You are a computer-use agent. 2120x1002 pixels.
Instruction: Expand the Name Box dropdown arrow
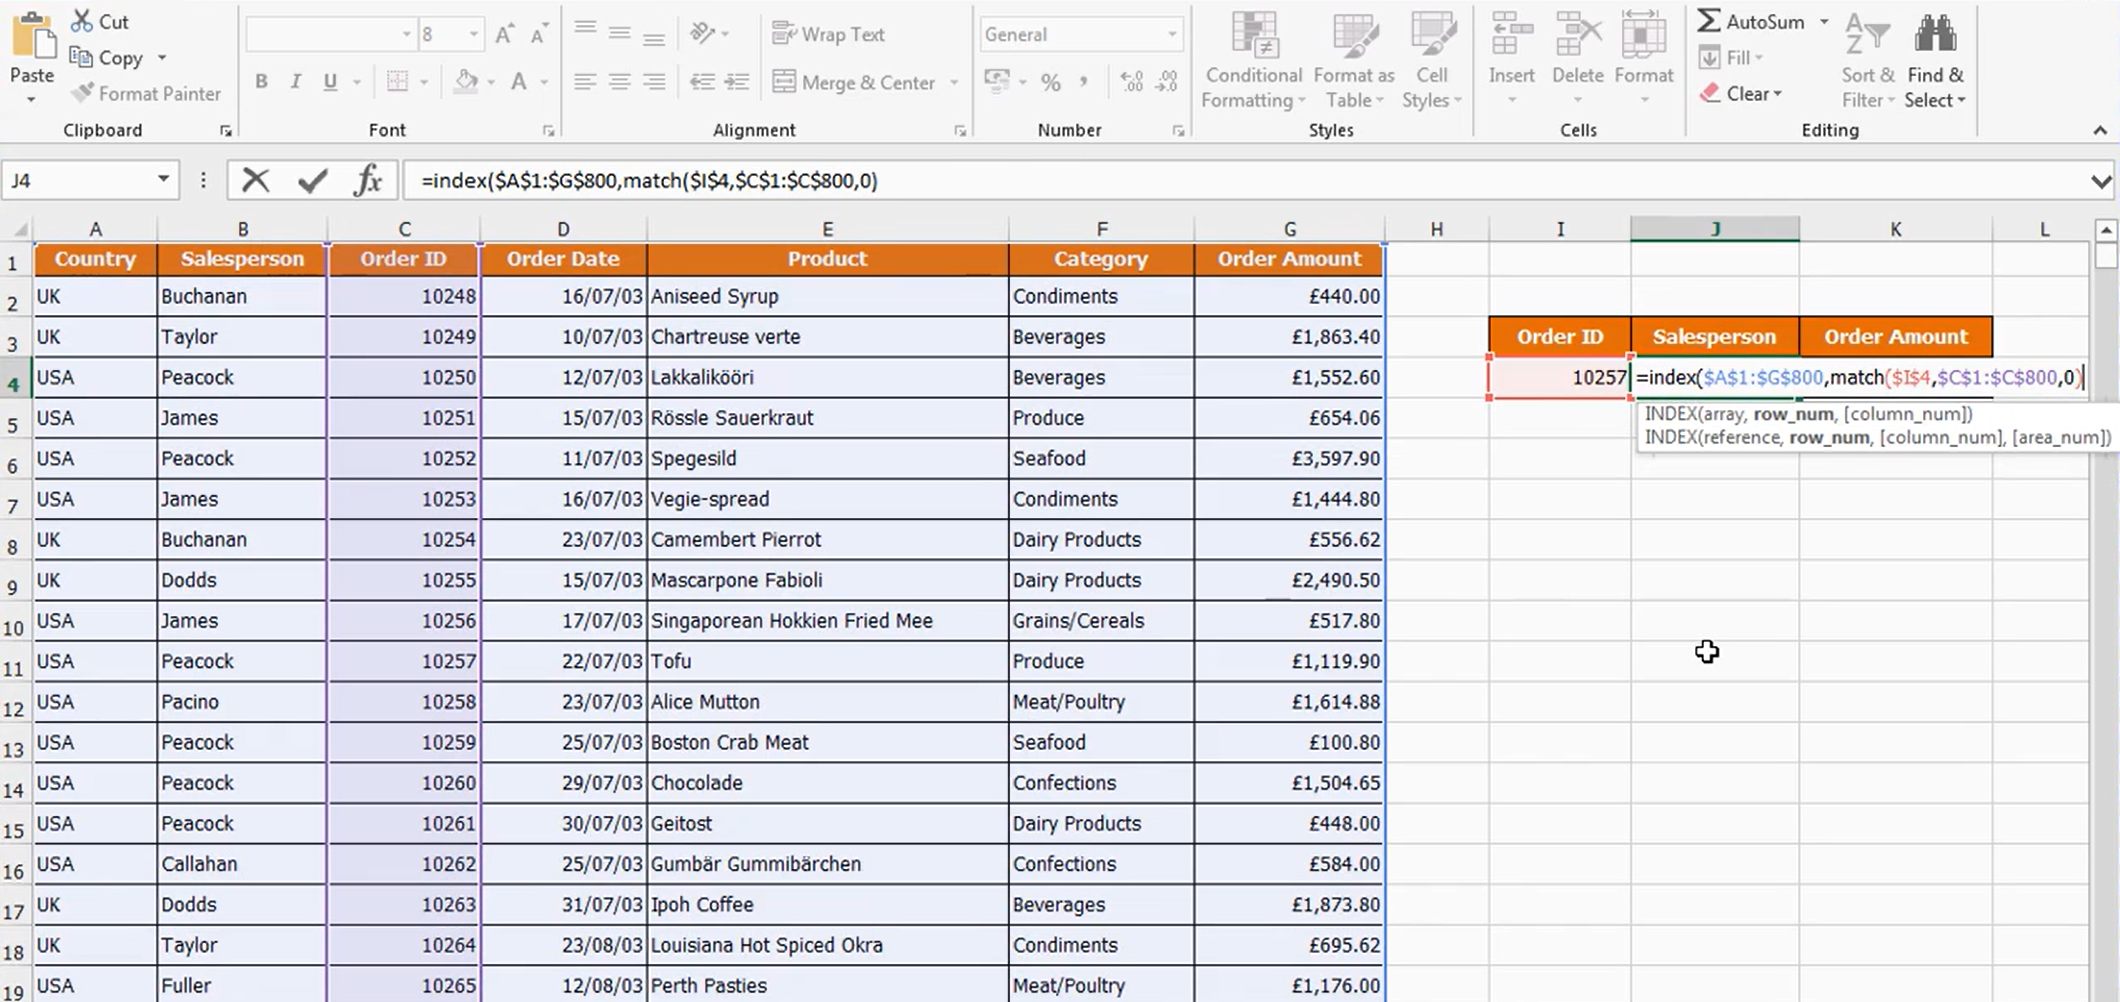click(163, 180)
